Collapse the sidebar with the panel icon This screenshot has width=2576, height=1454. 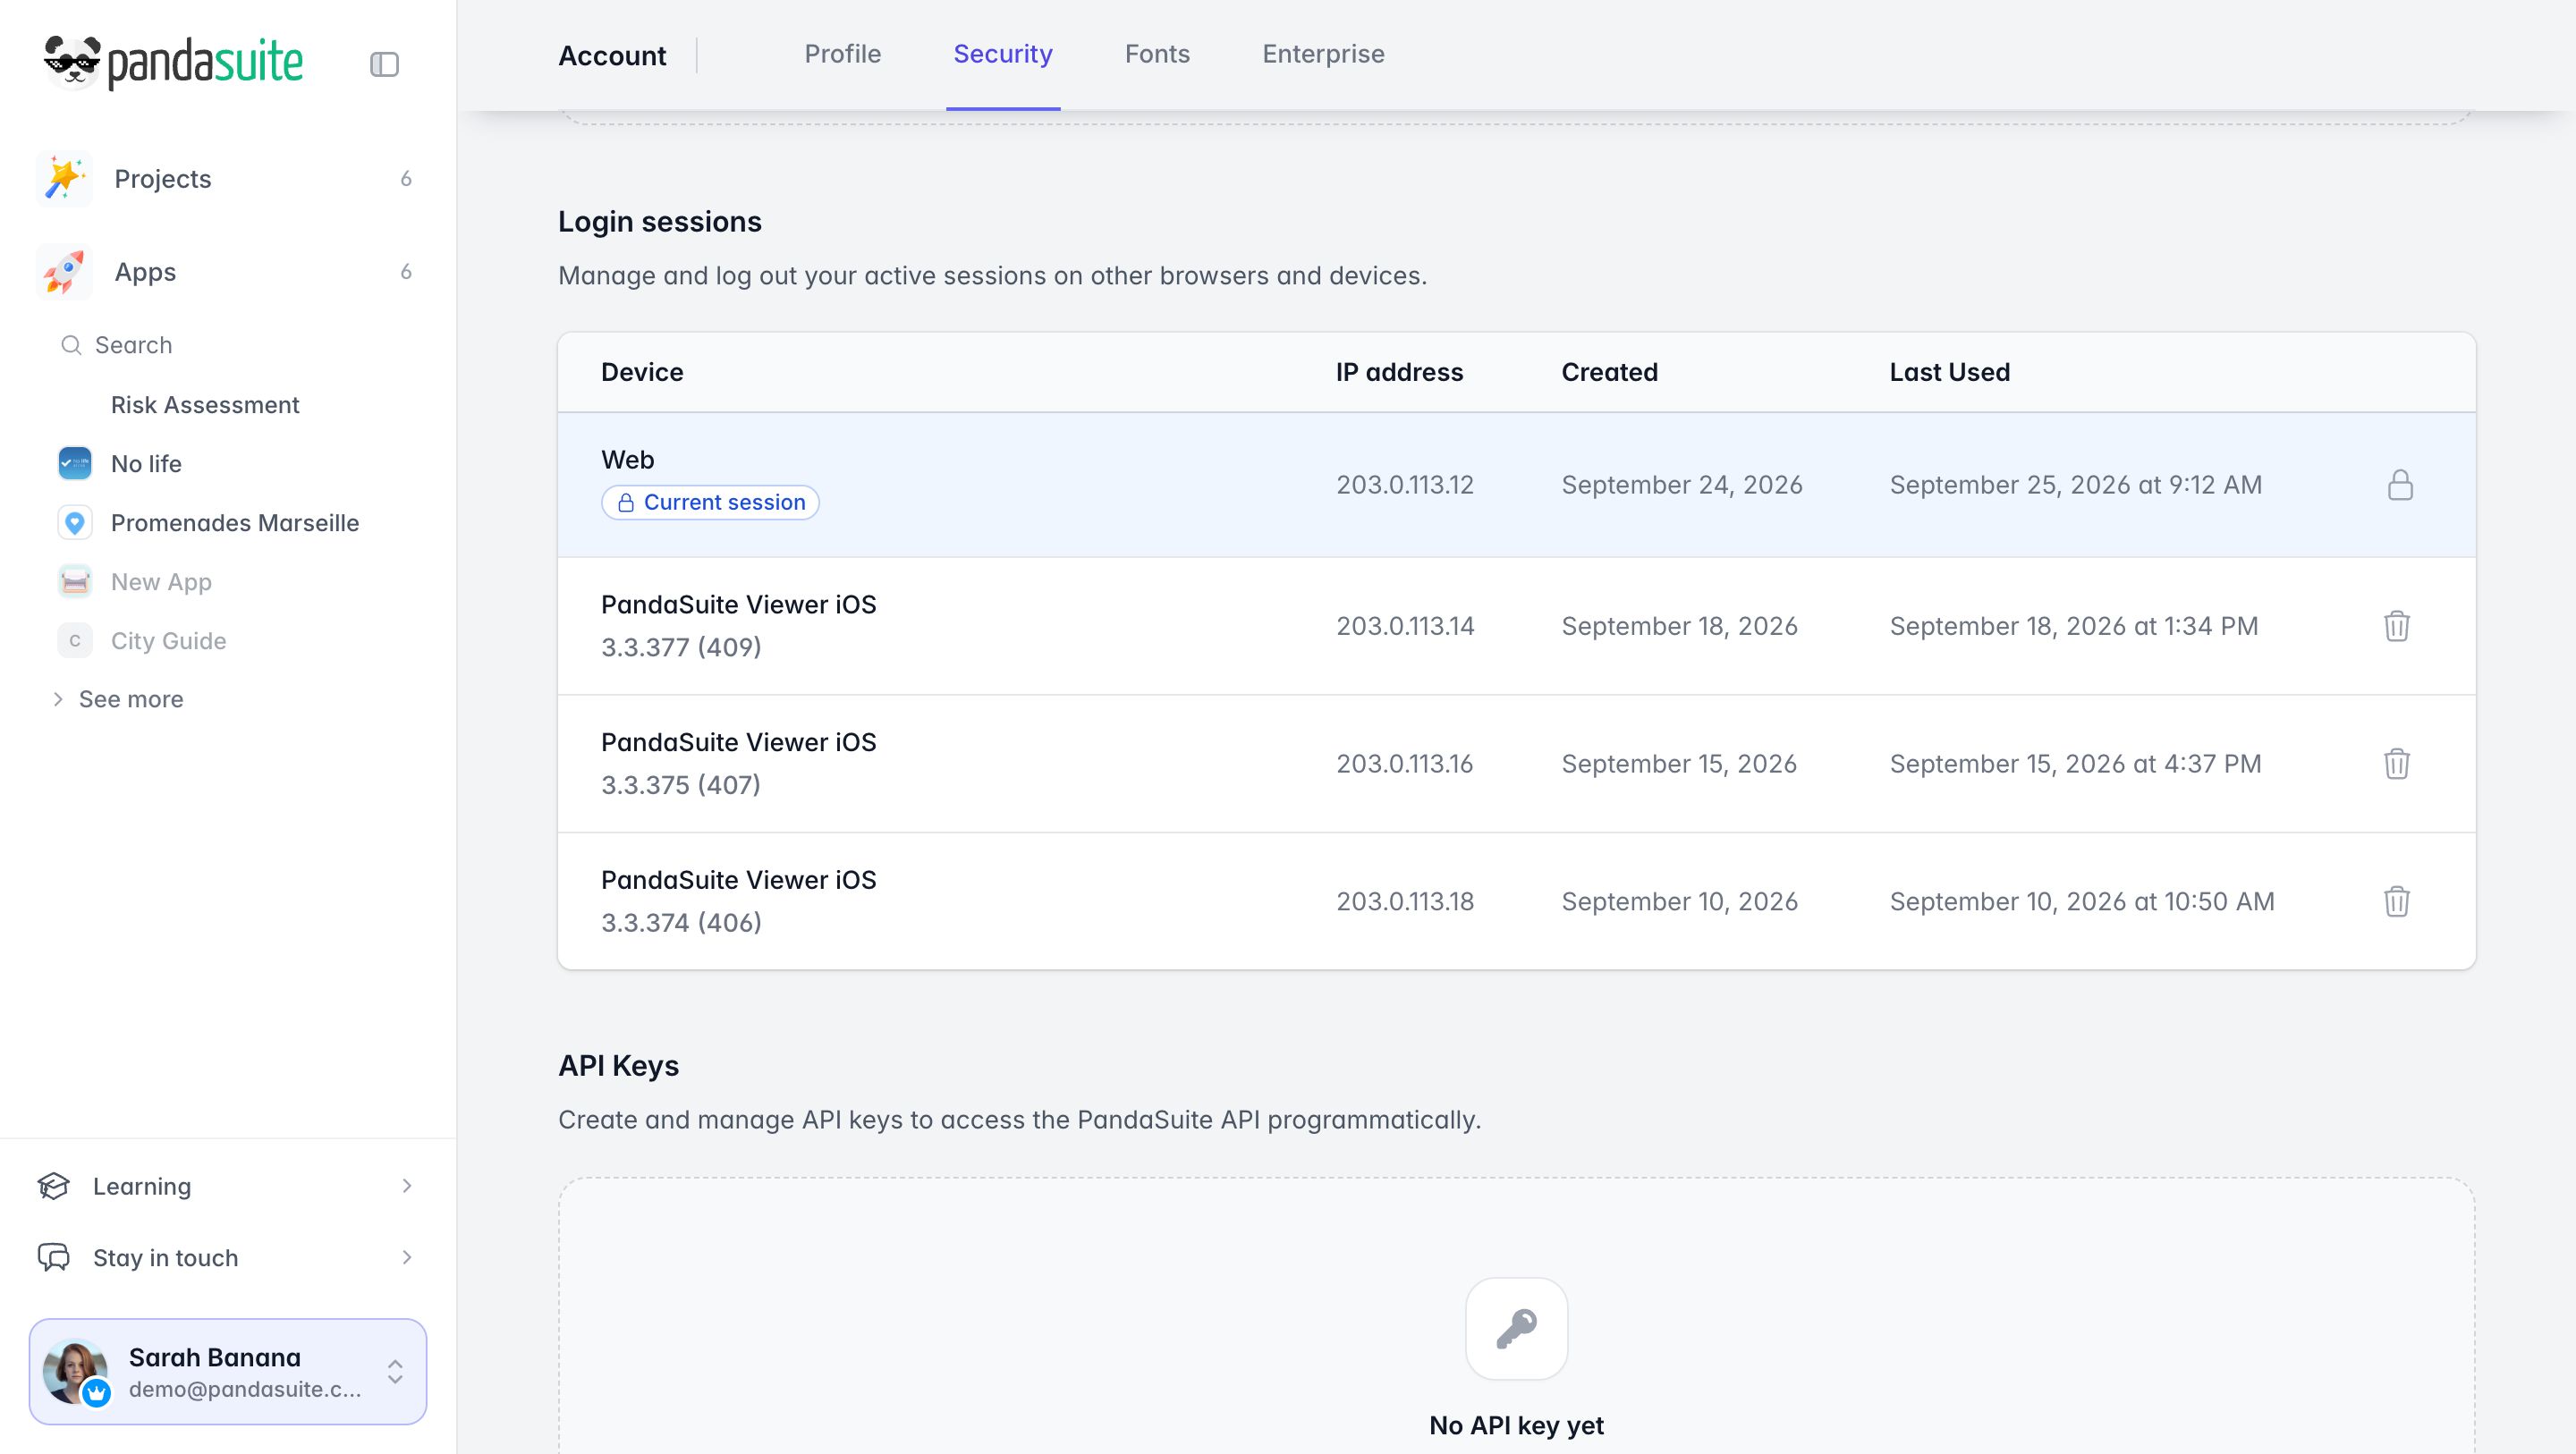click(384, 64)
